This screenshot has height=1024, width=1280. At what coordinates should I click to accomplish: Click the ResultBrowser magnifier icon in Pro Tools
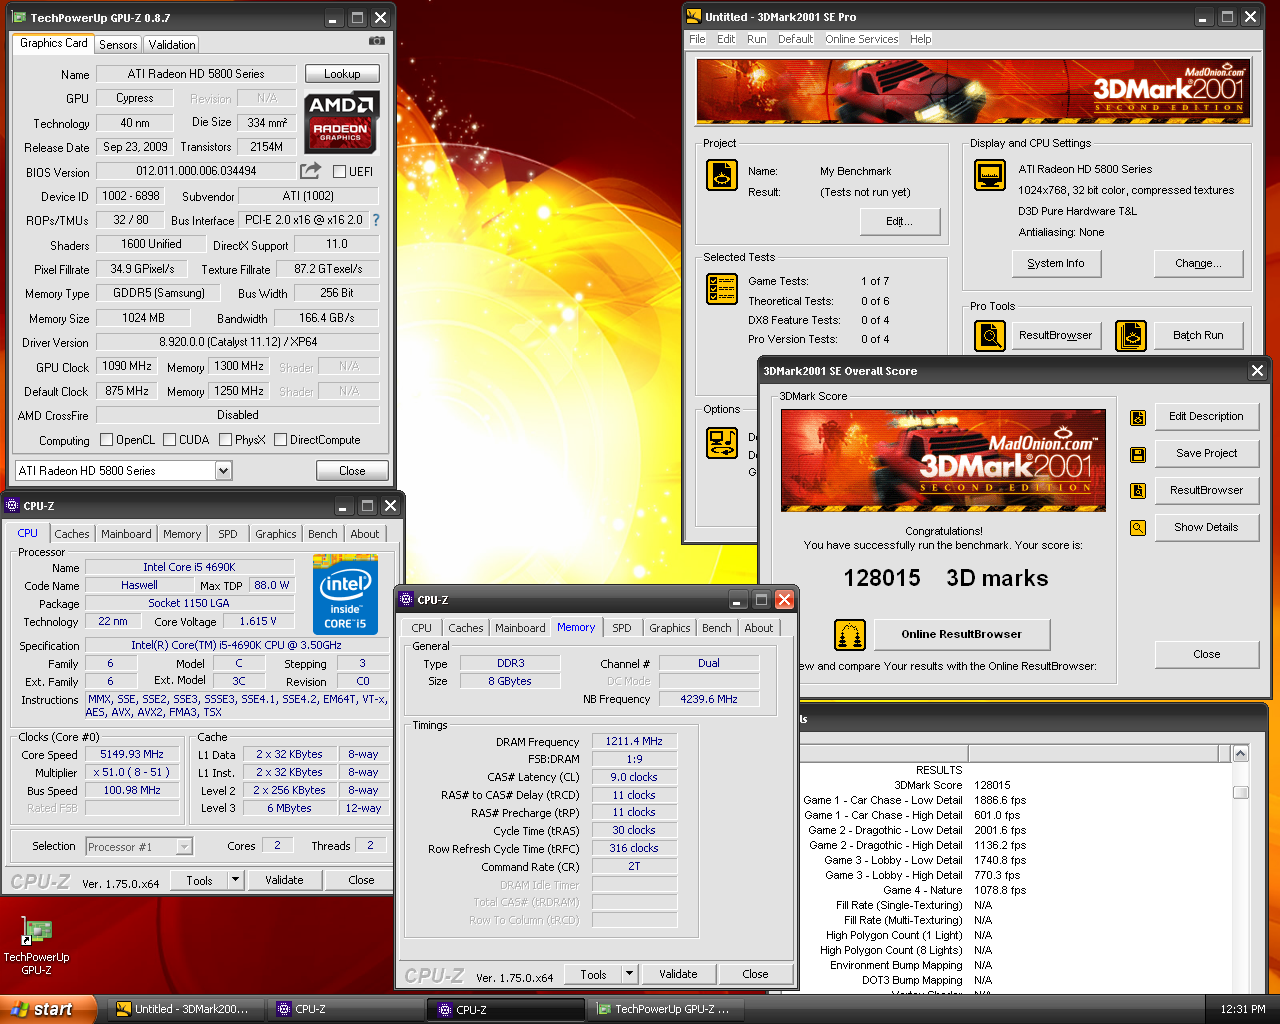[990, 336]
